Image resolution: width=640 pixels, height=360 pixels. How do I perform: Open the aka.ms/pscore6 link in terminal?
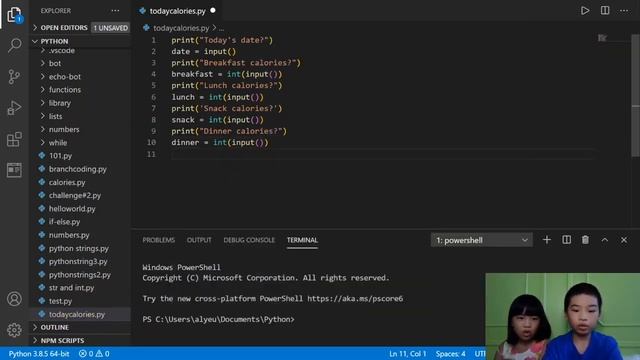coord(355,299)
